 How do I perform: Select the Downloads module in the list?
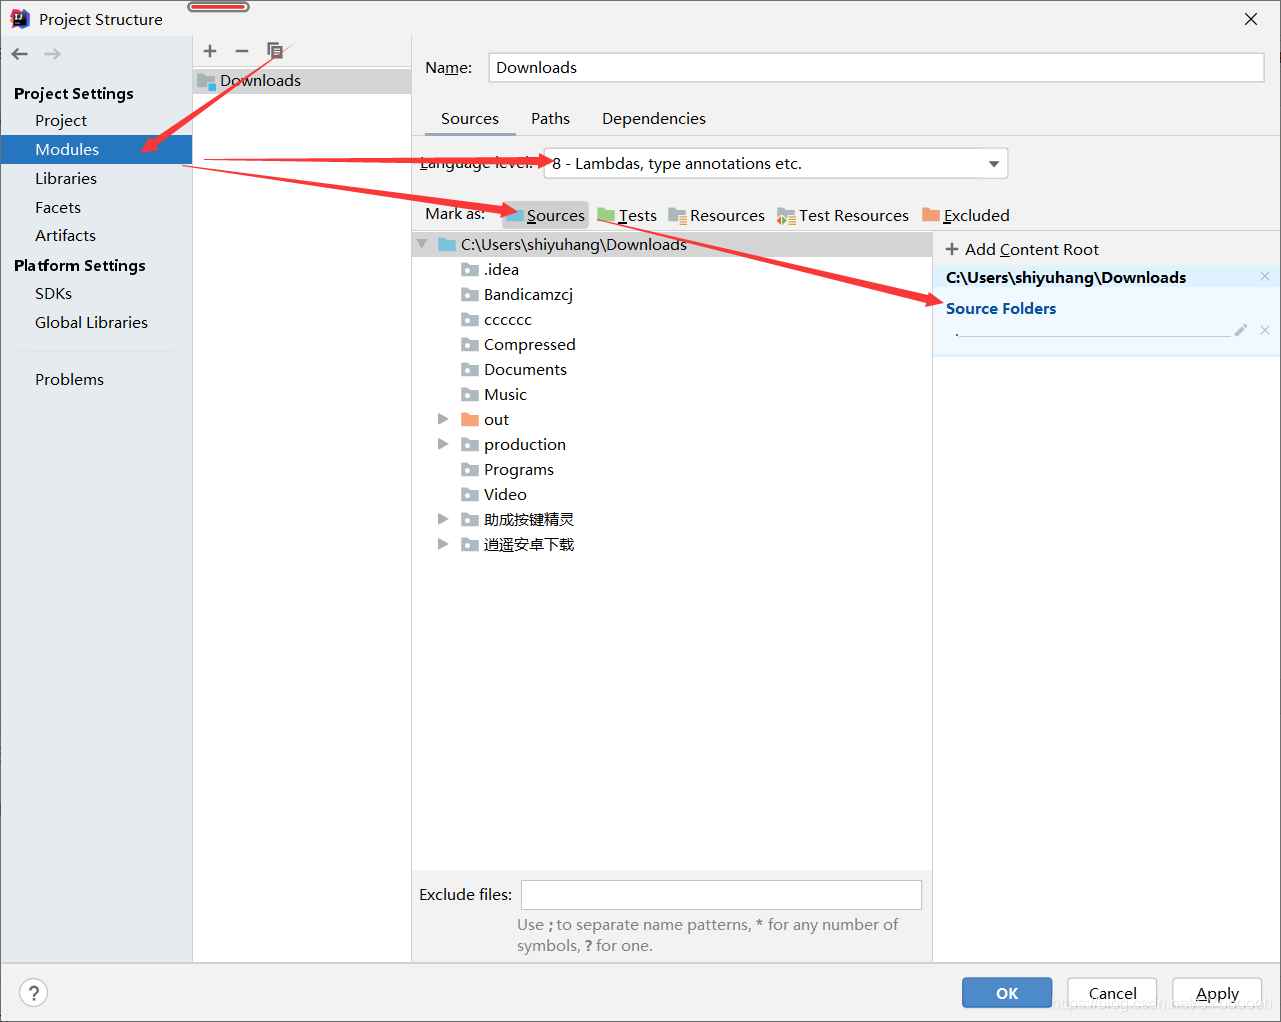coord(302,81)
